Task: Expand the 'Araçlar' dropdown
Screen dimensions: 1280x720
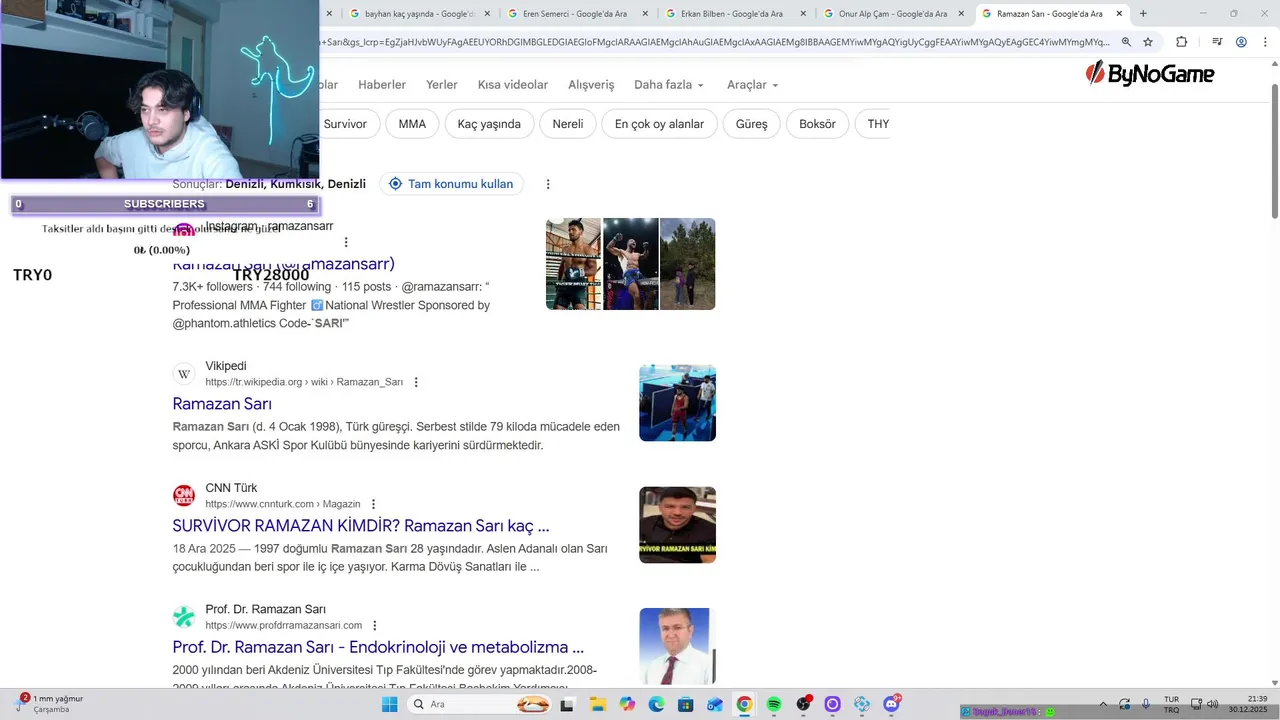Action: tap(752, 85)
